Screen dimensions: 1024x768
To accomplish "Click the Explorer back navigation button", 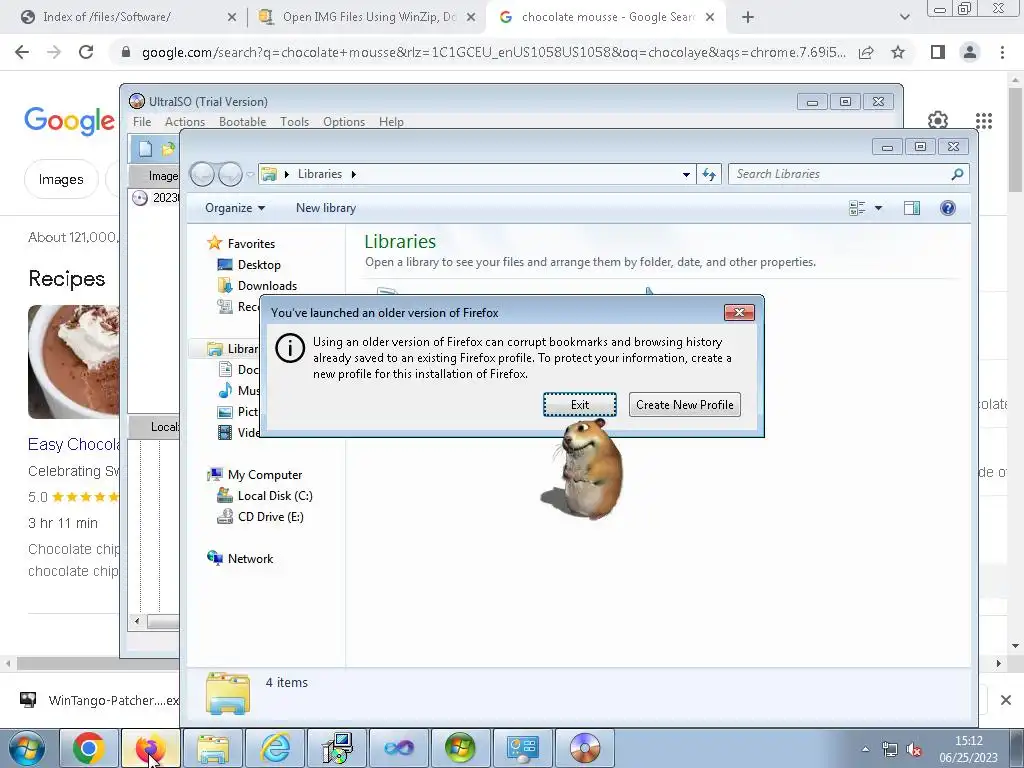I will (202, 174).
